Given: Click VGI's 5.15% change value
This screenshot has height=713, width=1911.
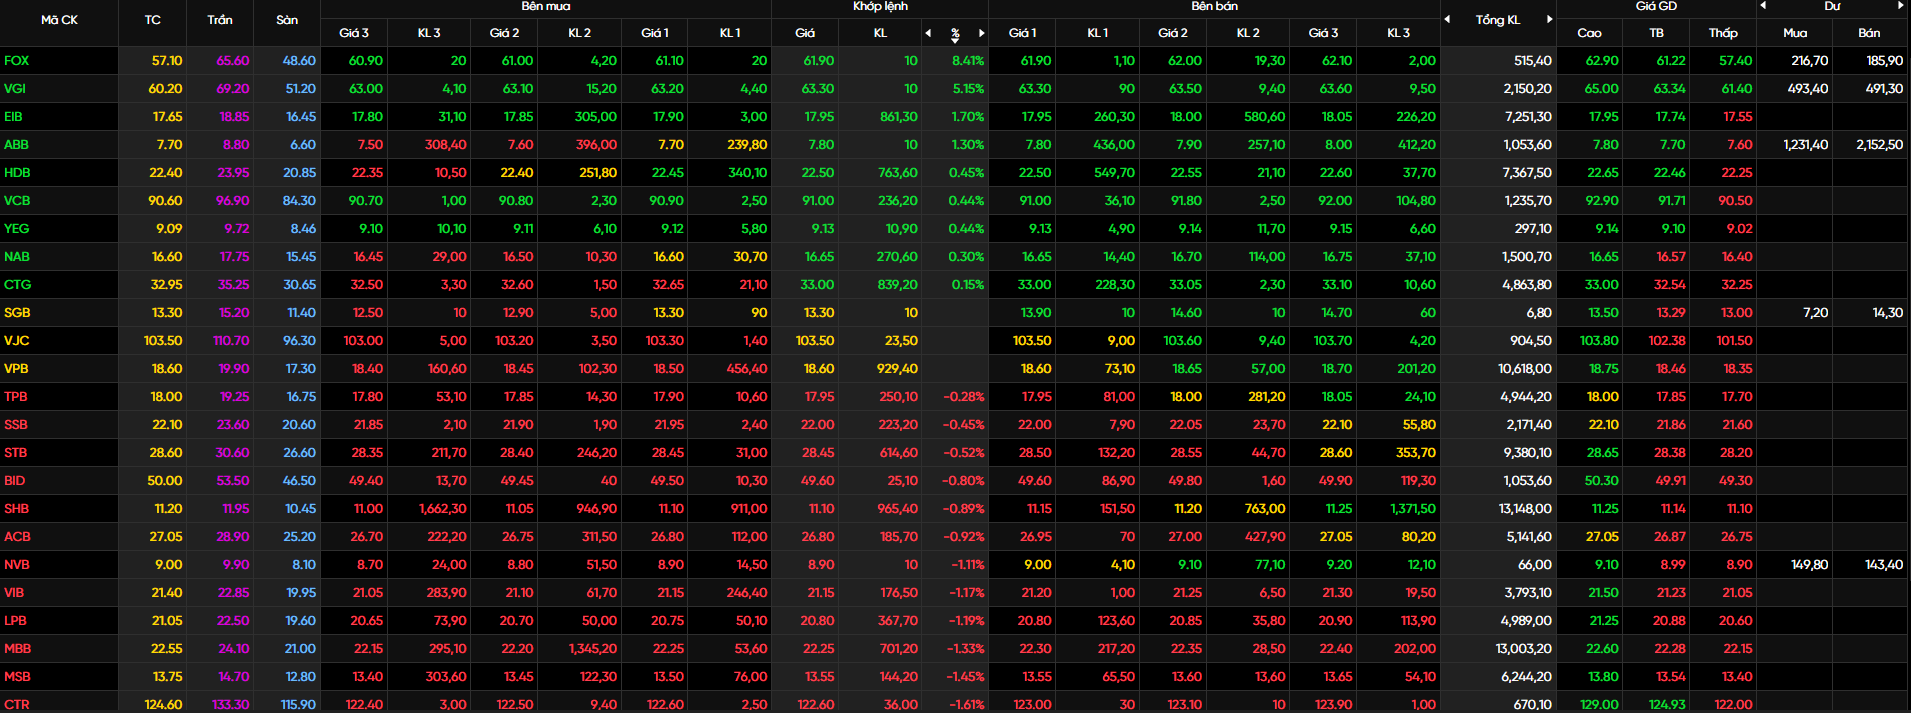Looking at the screenshot, I should point(968,89).
